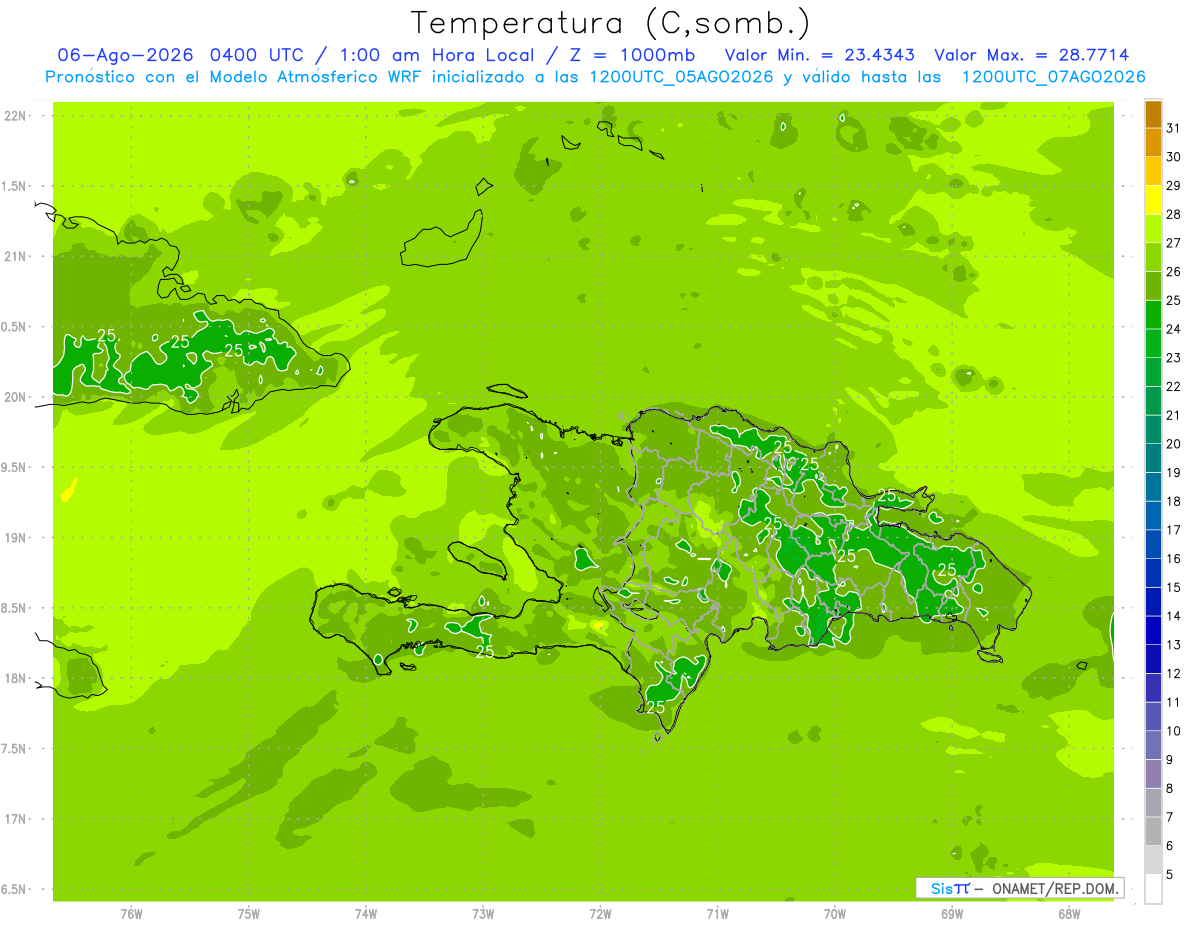Click the legend value "24"

pyautogui.click(x=1174, y=329)
